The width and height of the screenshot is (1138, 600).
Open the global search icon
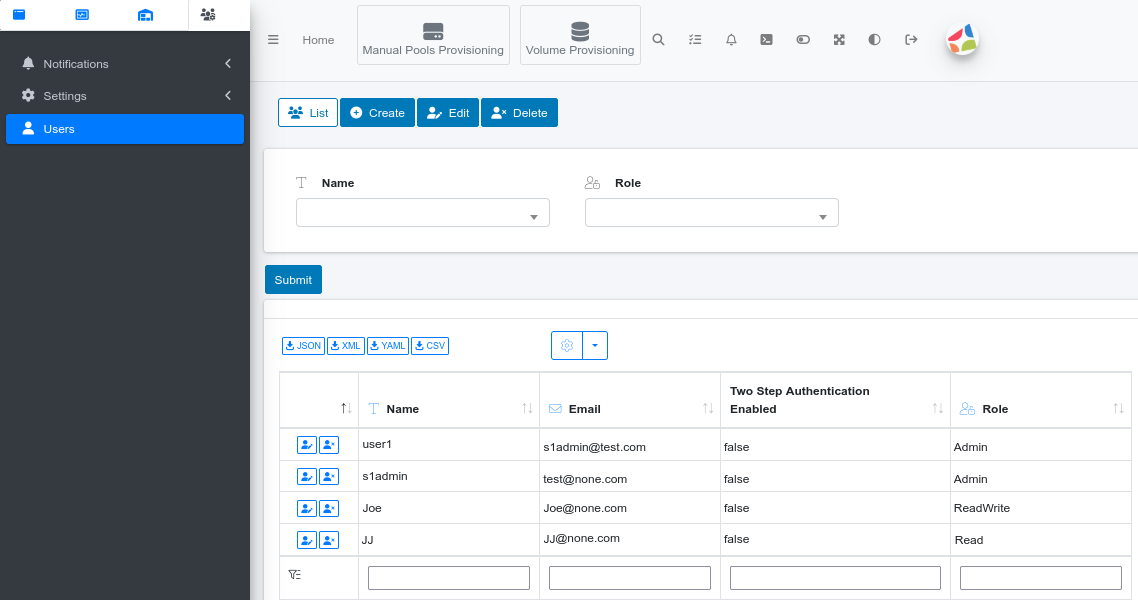[658, 40]
